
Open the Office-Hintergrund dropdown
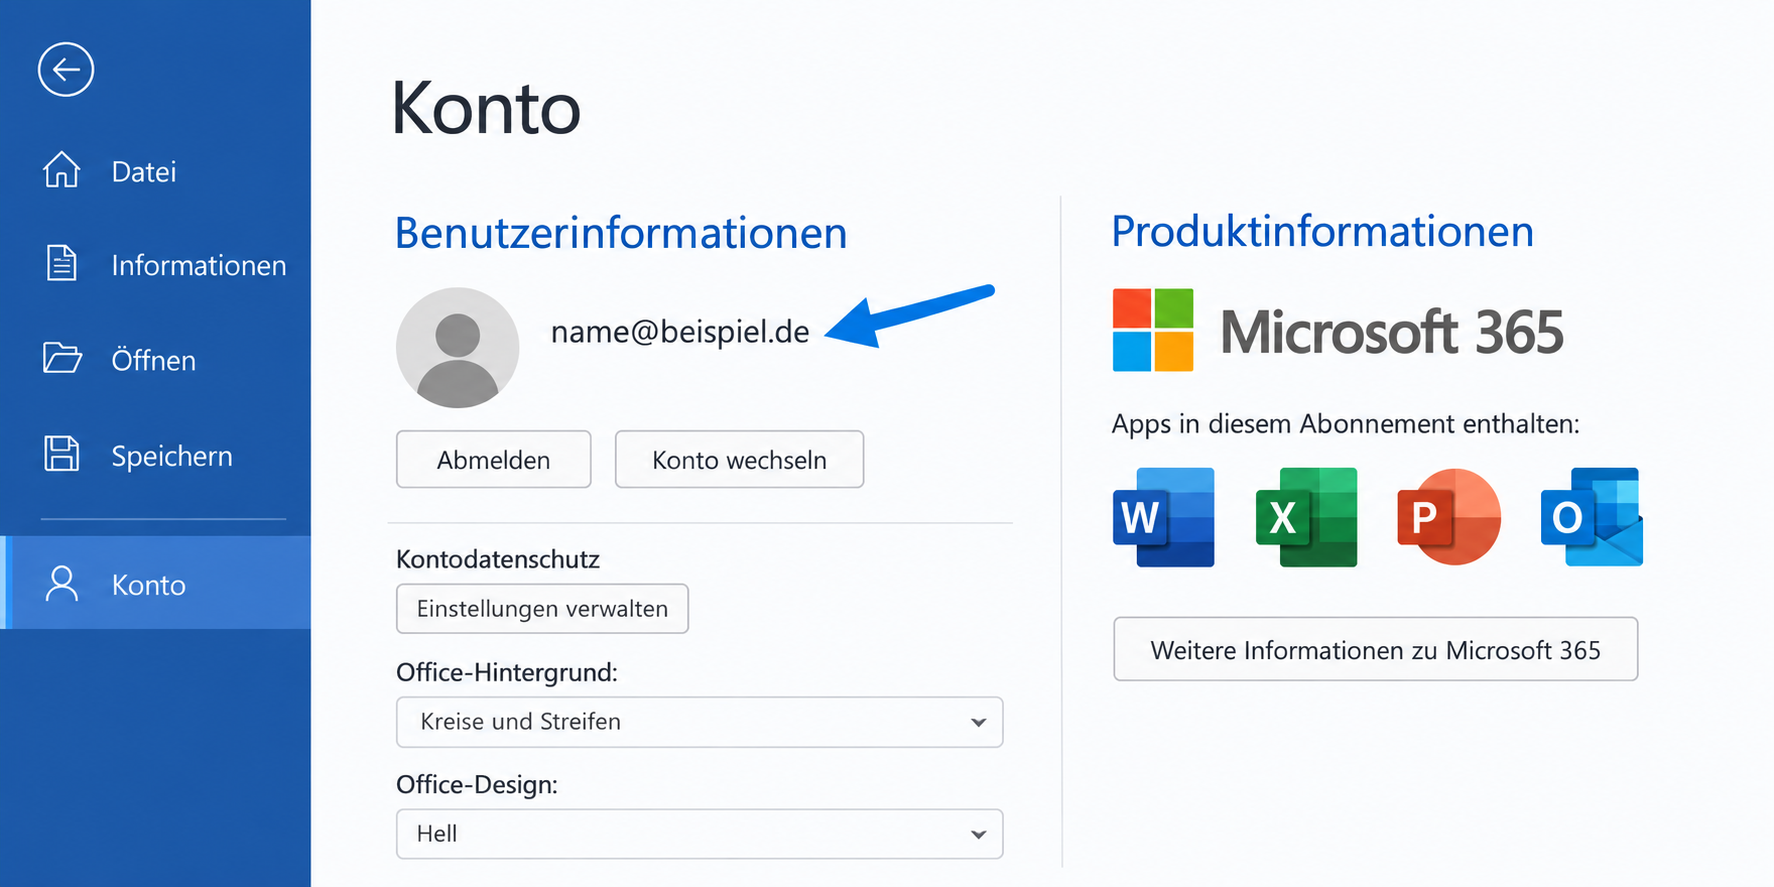[700, 722]
